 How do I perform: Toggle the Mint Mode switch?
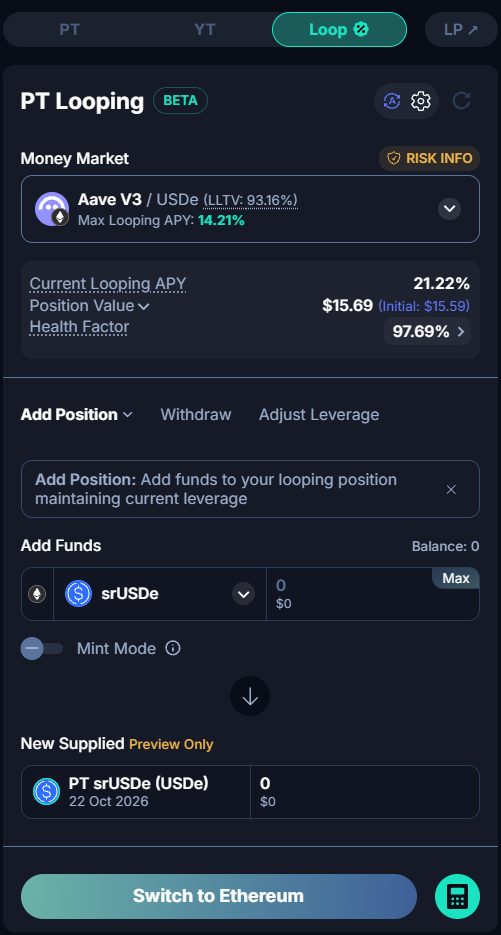tap(42, 648)
